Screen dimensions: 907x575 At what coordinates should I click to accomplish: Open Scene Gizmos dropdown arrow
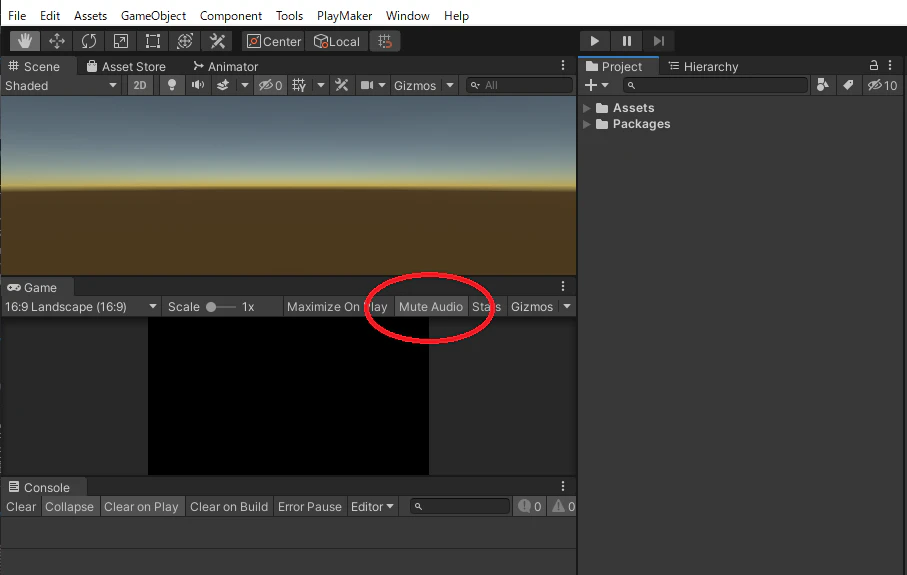tap(450, 86)
